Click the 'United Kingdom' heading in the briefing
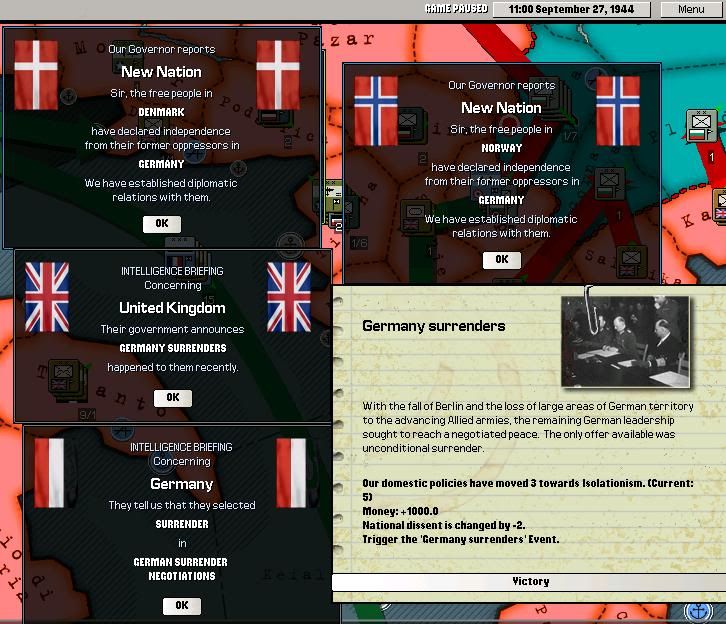 pos(172,308)
